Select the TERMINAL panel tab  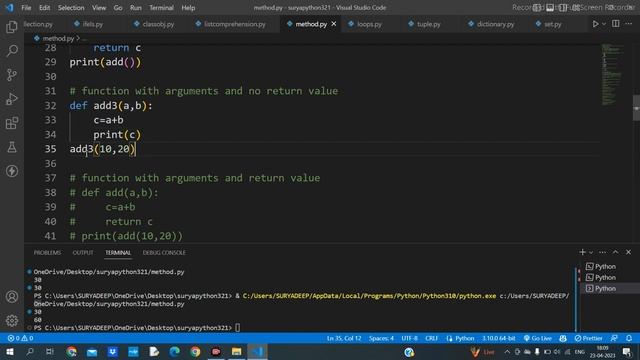[x=118, y=253]
